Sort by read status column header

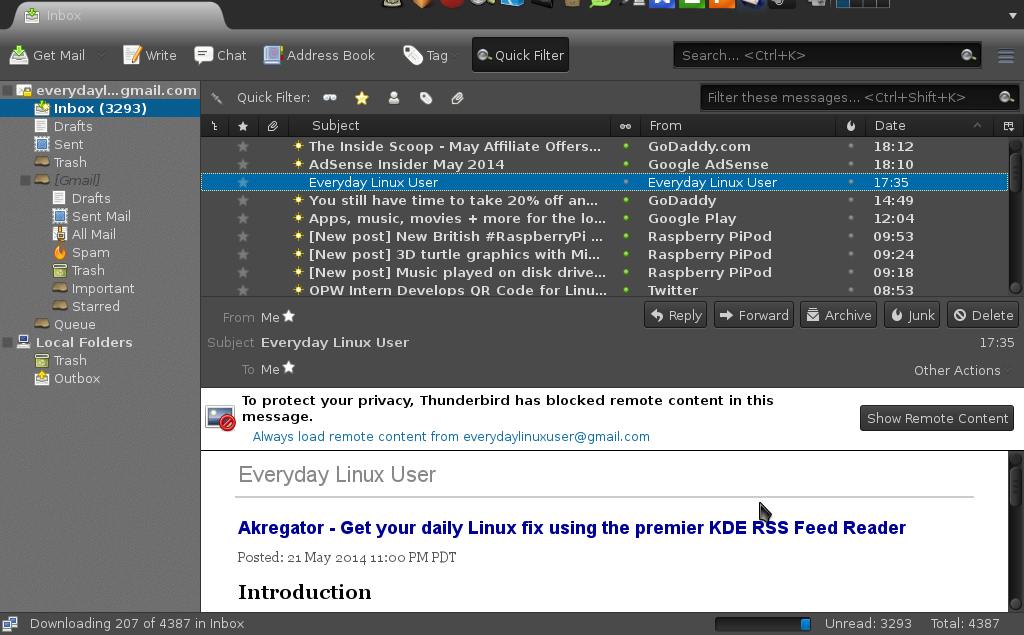click(625, 125)
